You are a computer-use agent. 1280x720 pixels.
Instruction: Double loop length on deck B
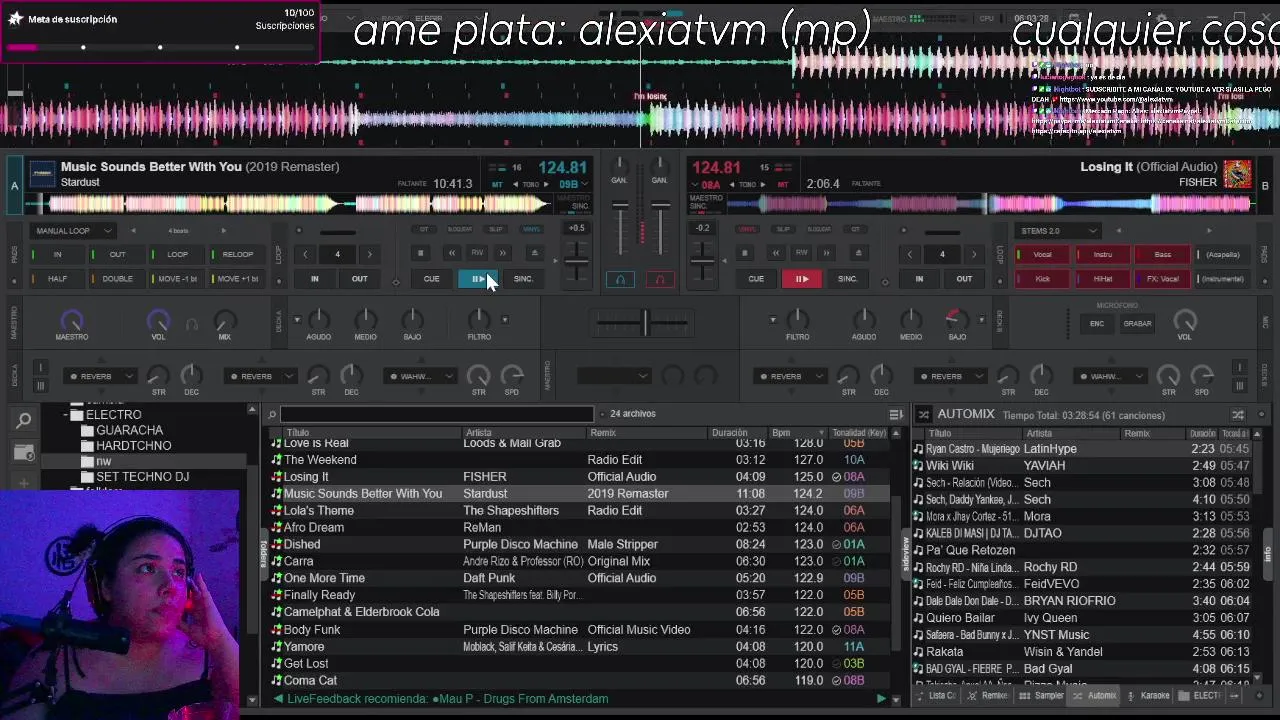coord(974,254)
